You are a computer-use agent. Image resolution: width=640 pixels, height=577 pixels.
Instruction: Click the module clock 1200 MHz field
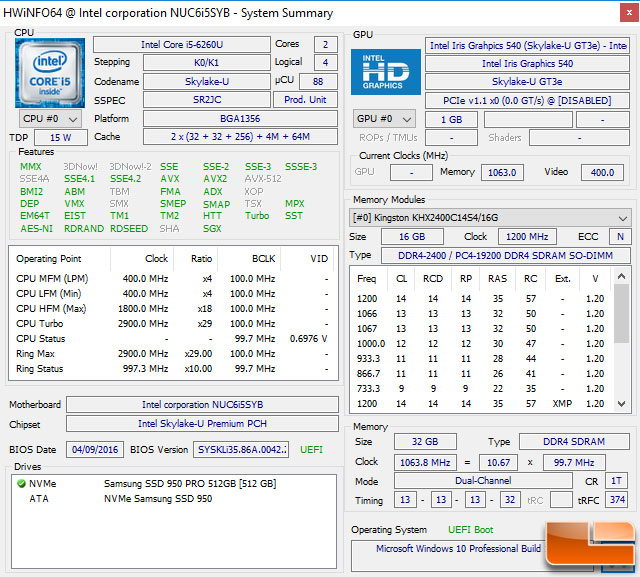[527, 237]
